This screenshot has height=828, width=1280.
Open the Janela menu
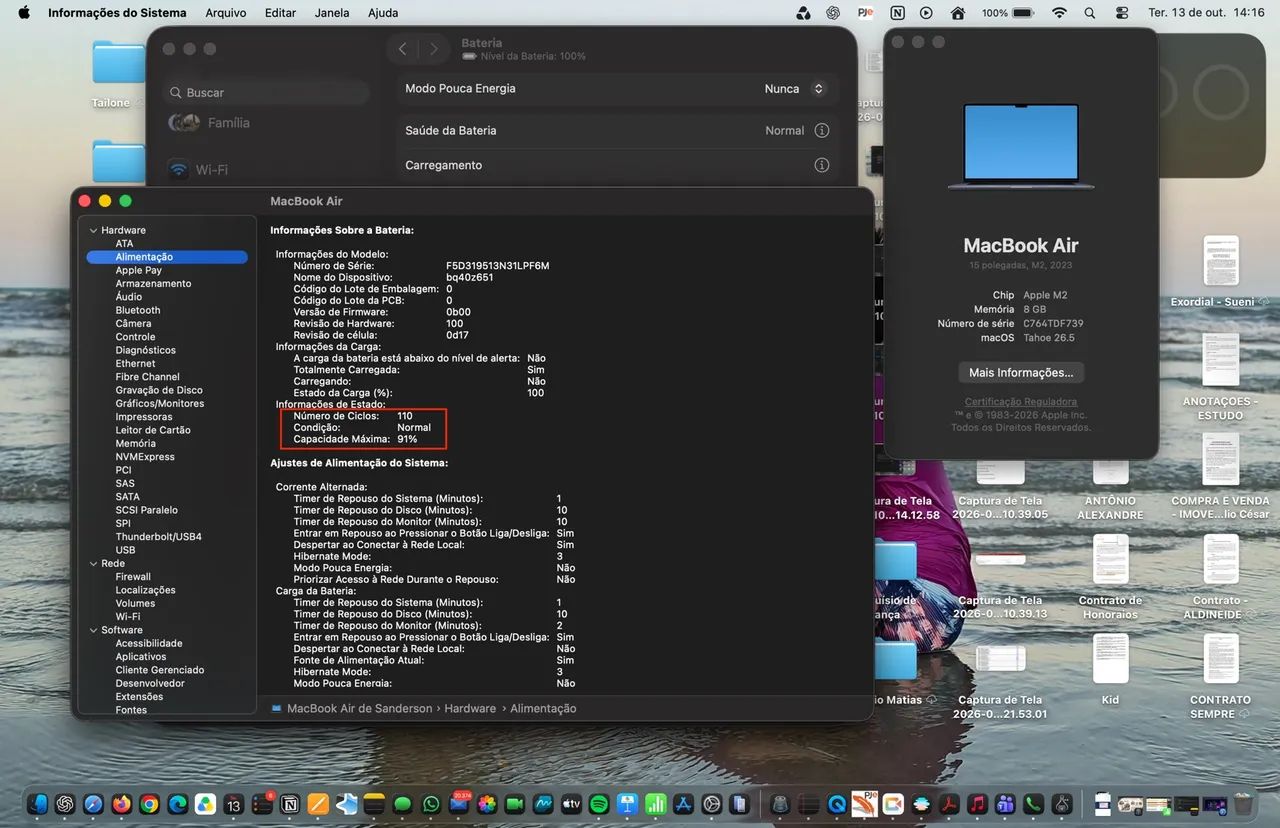pos(332,13)
